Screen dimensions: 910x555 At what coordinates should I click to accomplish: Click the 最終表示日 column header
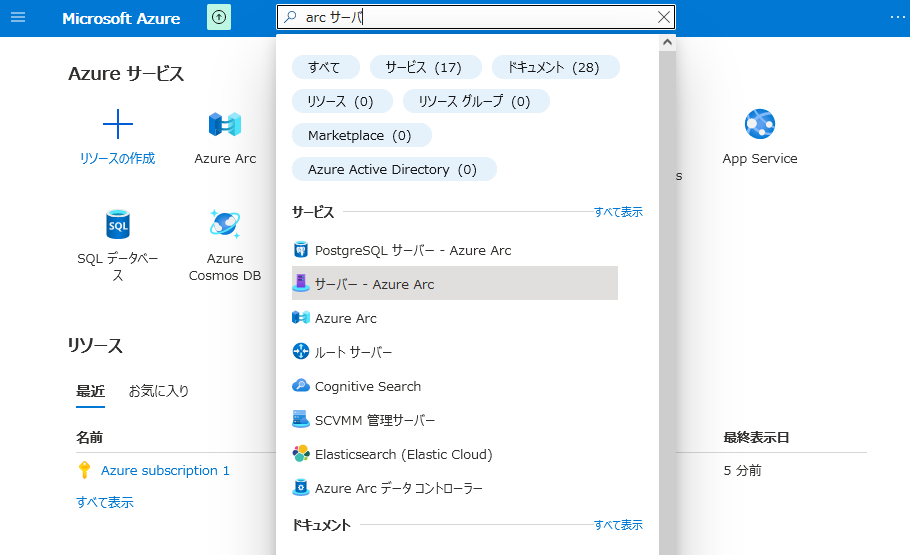tap(756, 437)
